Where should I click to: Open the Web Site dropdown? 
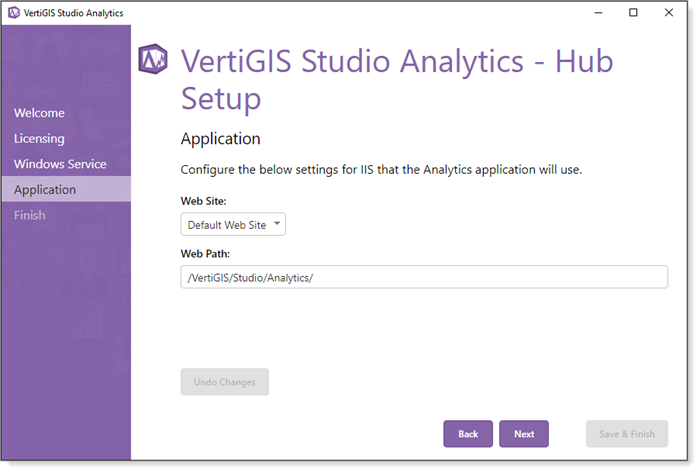click(233, 224)
